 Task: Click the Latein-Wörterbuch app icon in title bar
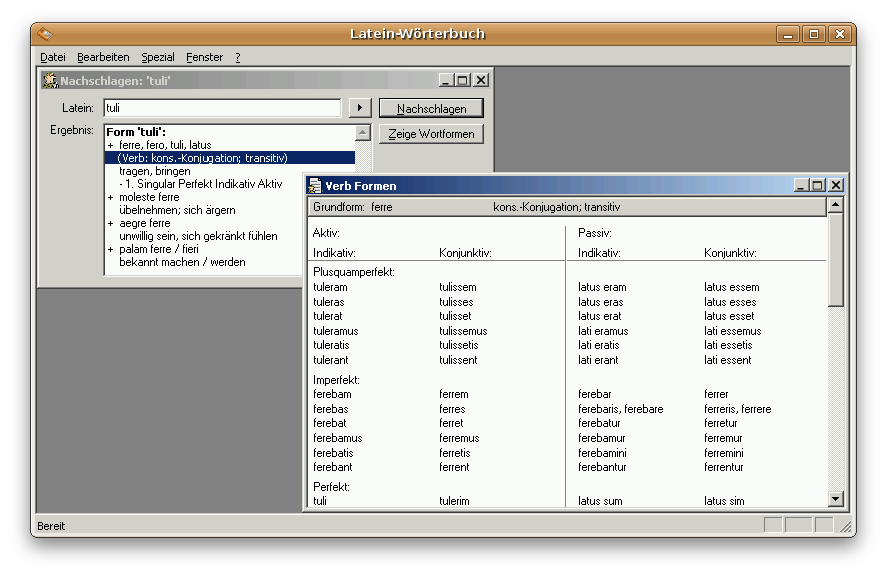pyautogui.click(x=45, y=34)
